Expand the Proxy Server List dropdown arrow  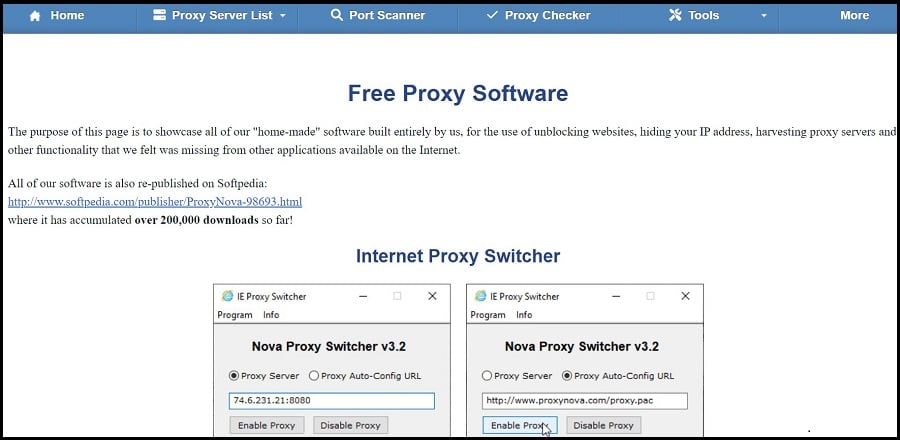[x=282, y=16]
